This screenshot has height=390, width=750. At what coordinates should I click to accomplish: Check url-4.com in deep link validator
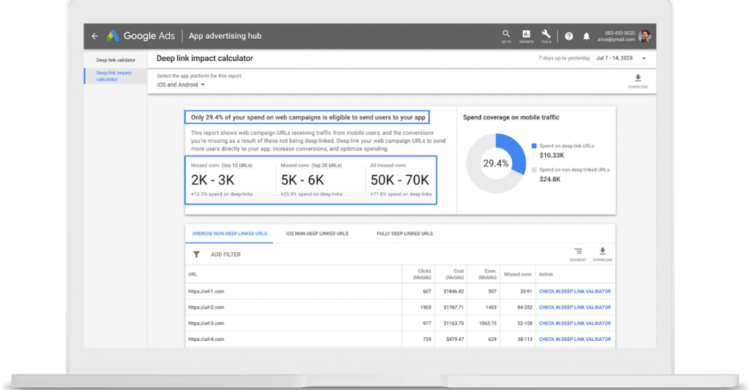[x=574, y=339]
